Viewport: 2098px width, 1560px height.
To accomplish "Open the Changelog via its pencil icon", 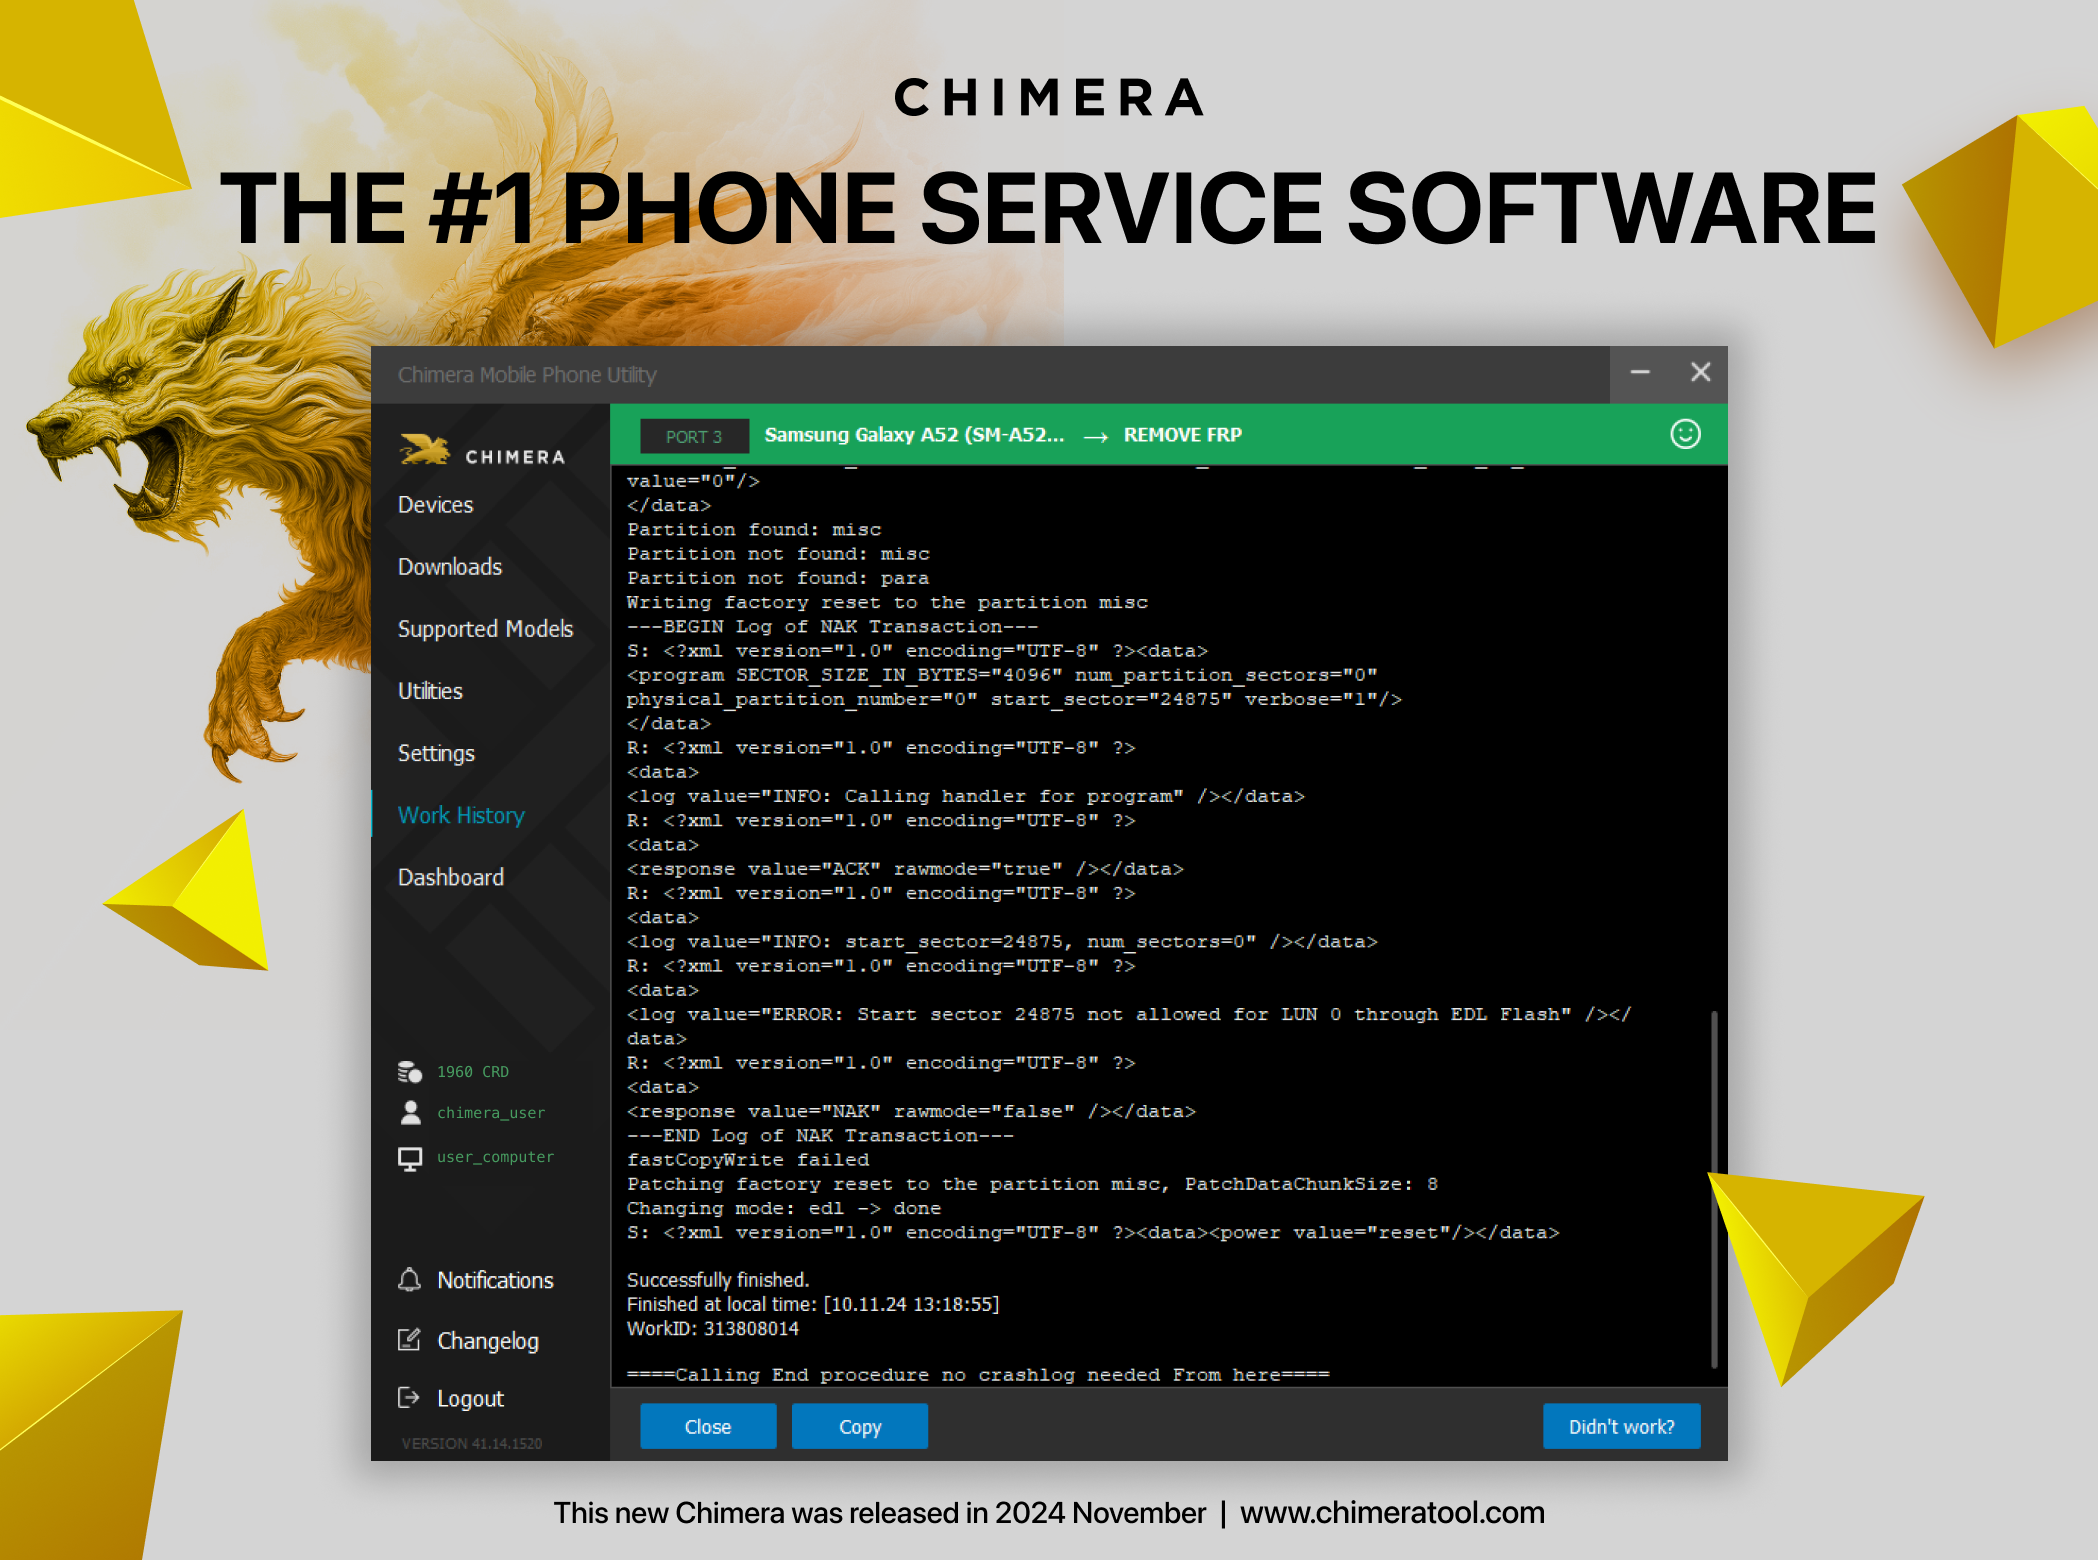I will 409,1340.
